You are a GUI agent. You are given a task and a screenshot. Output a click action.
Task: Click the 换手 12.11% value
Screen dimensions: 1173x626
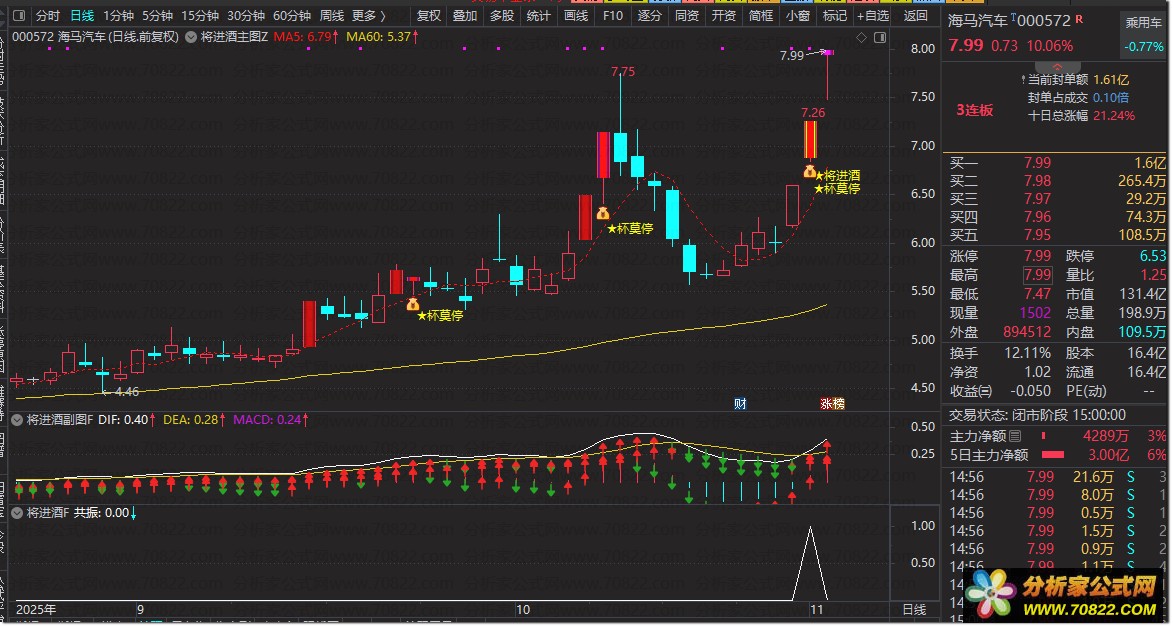click(x=1027, y=353)
